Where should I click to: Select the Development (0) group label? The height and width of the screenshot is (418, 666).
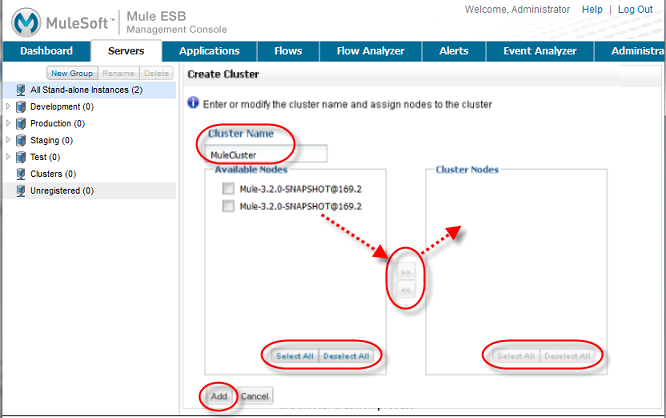click(62, 107)
